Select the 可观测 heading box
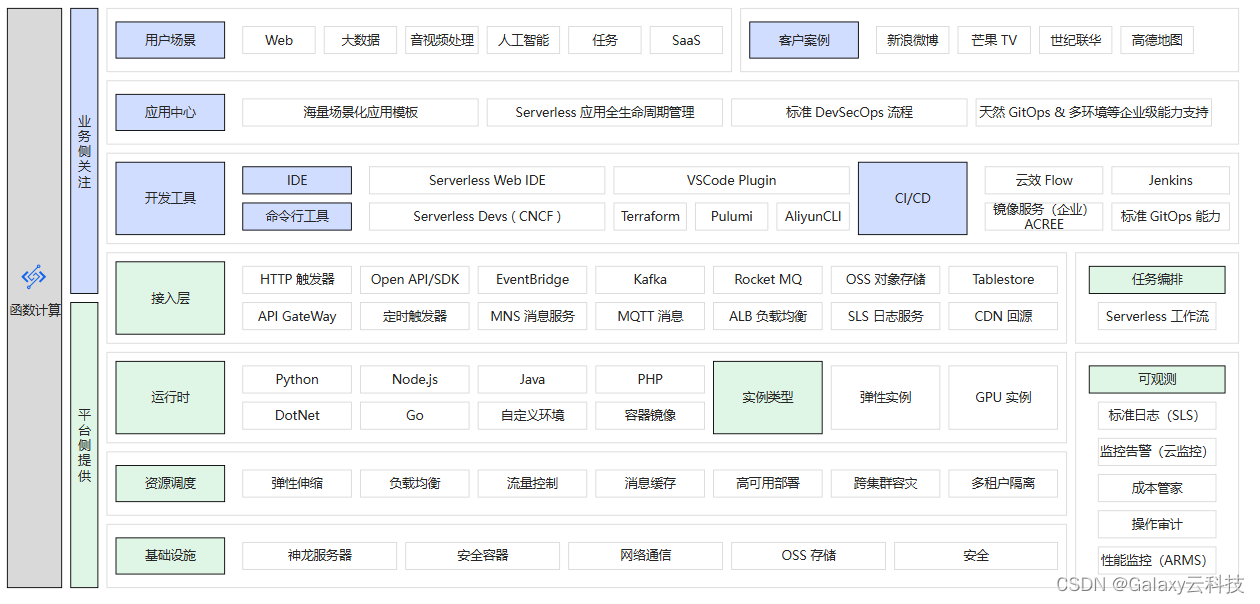This screenshot has width=1260, height=604. 1157,379
